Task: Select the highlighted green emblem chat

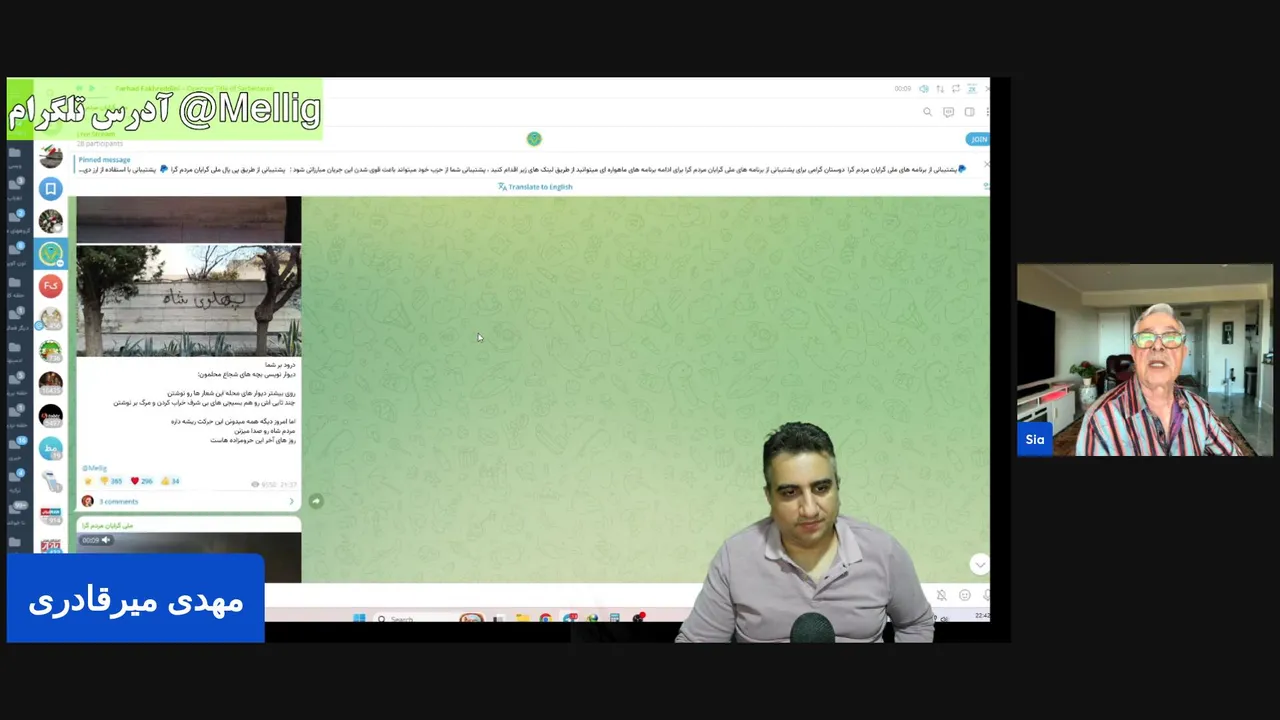Action: [51, 253]
